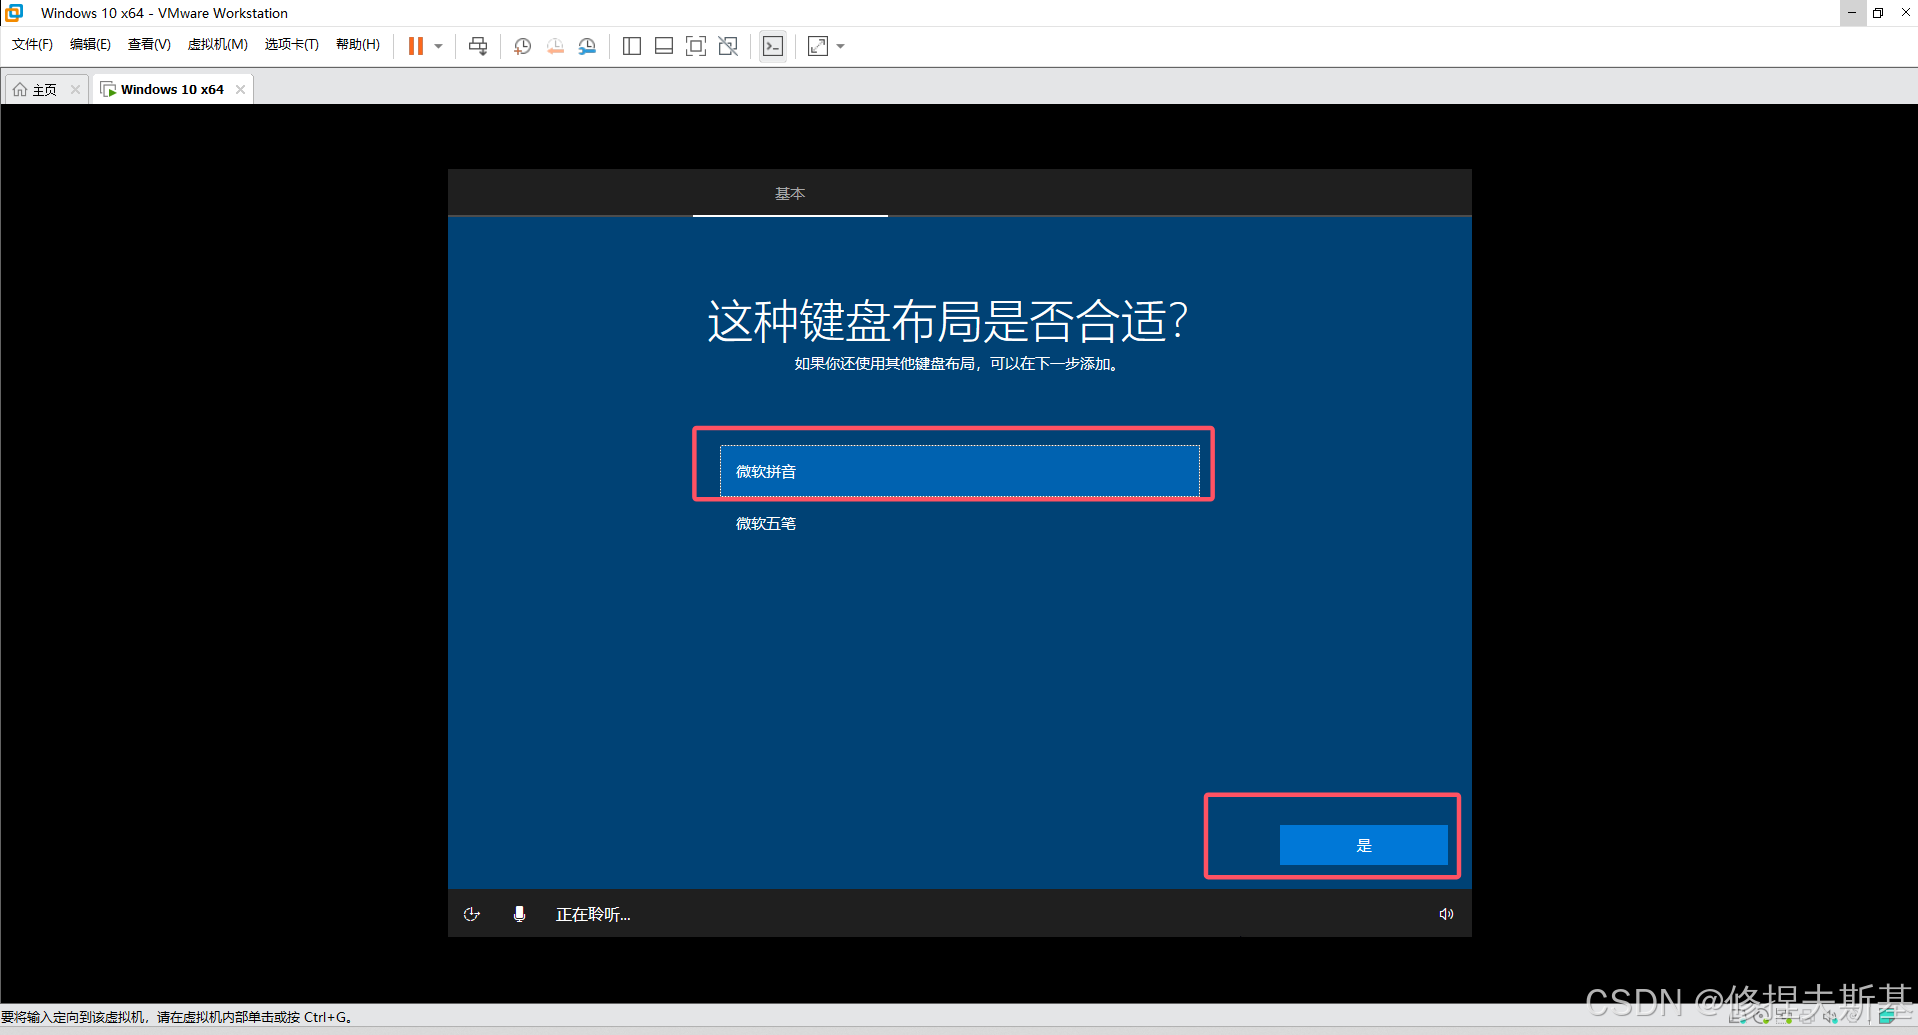Toggle the thumbnail bar view
This screenshot has width=1918, height=1035.
pyautogui.click(x=664, y=46)
